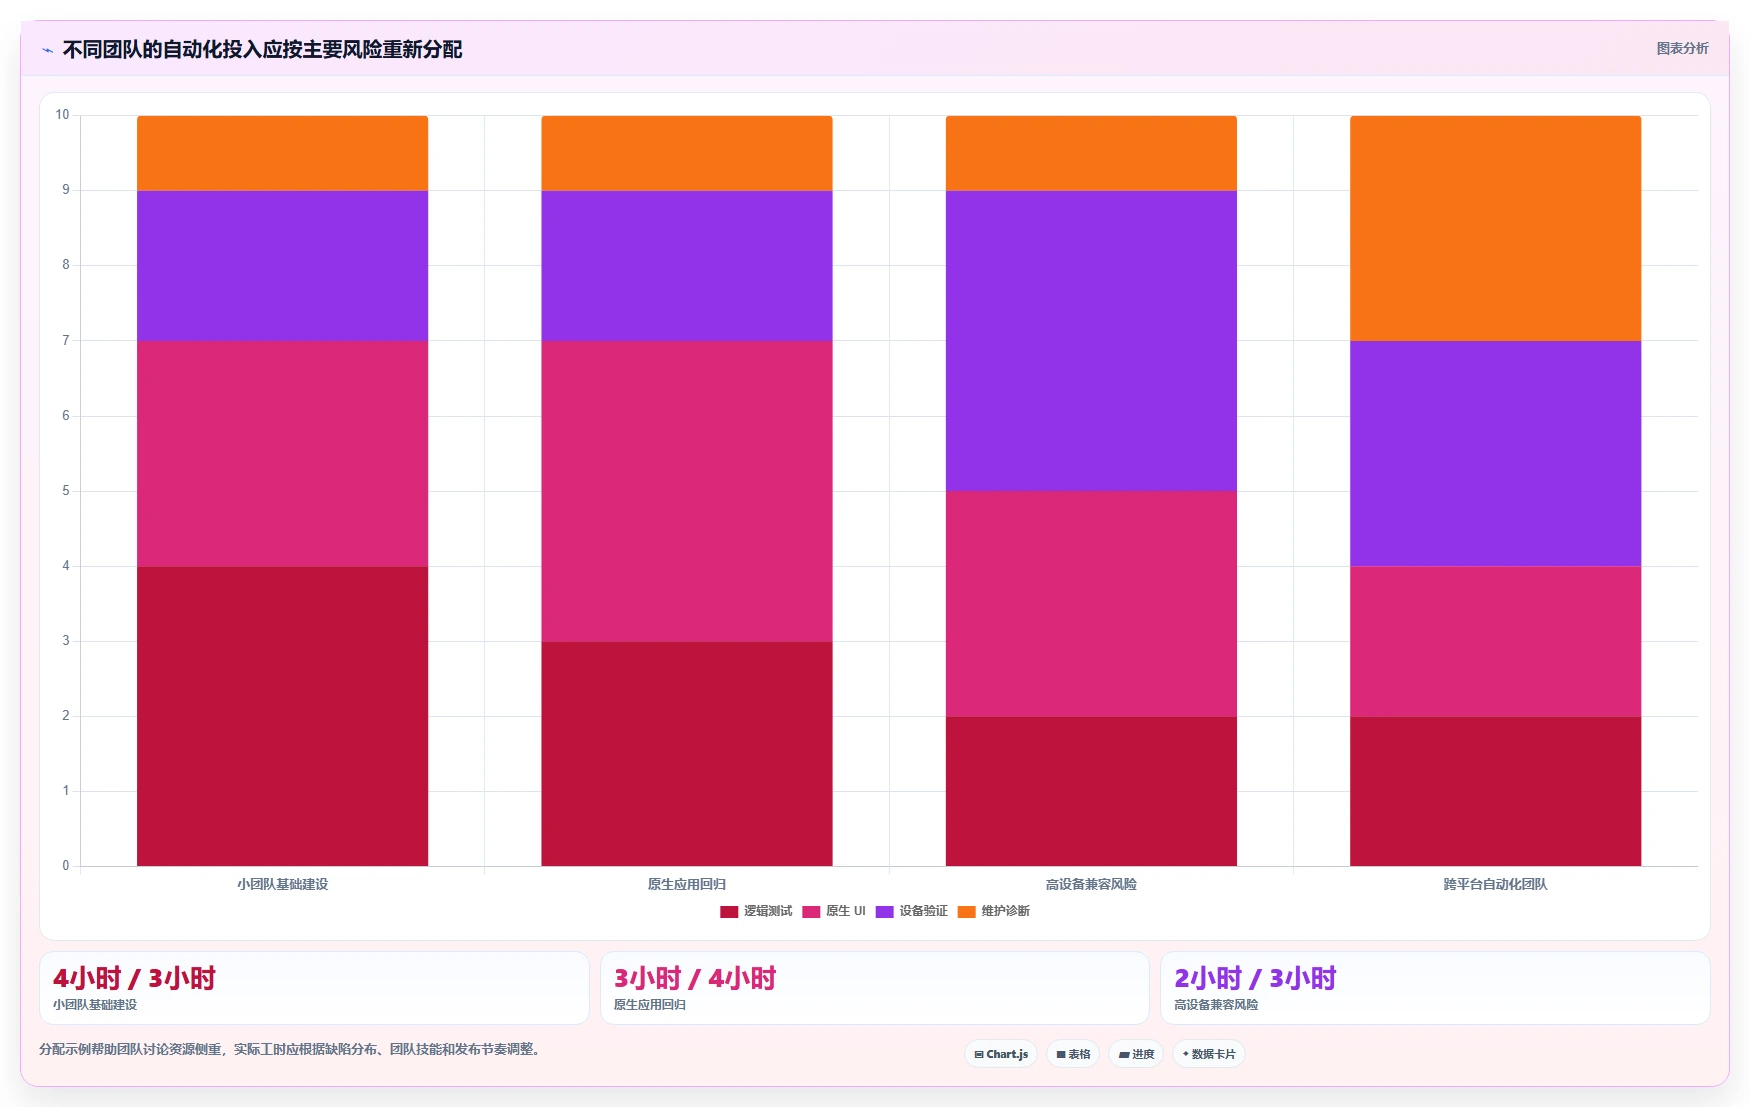
Task: Select the 数据卡片 chip
Action: [1208, 1054]
